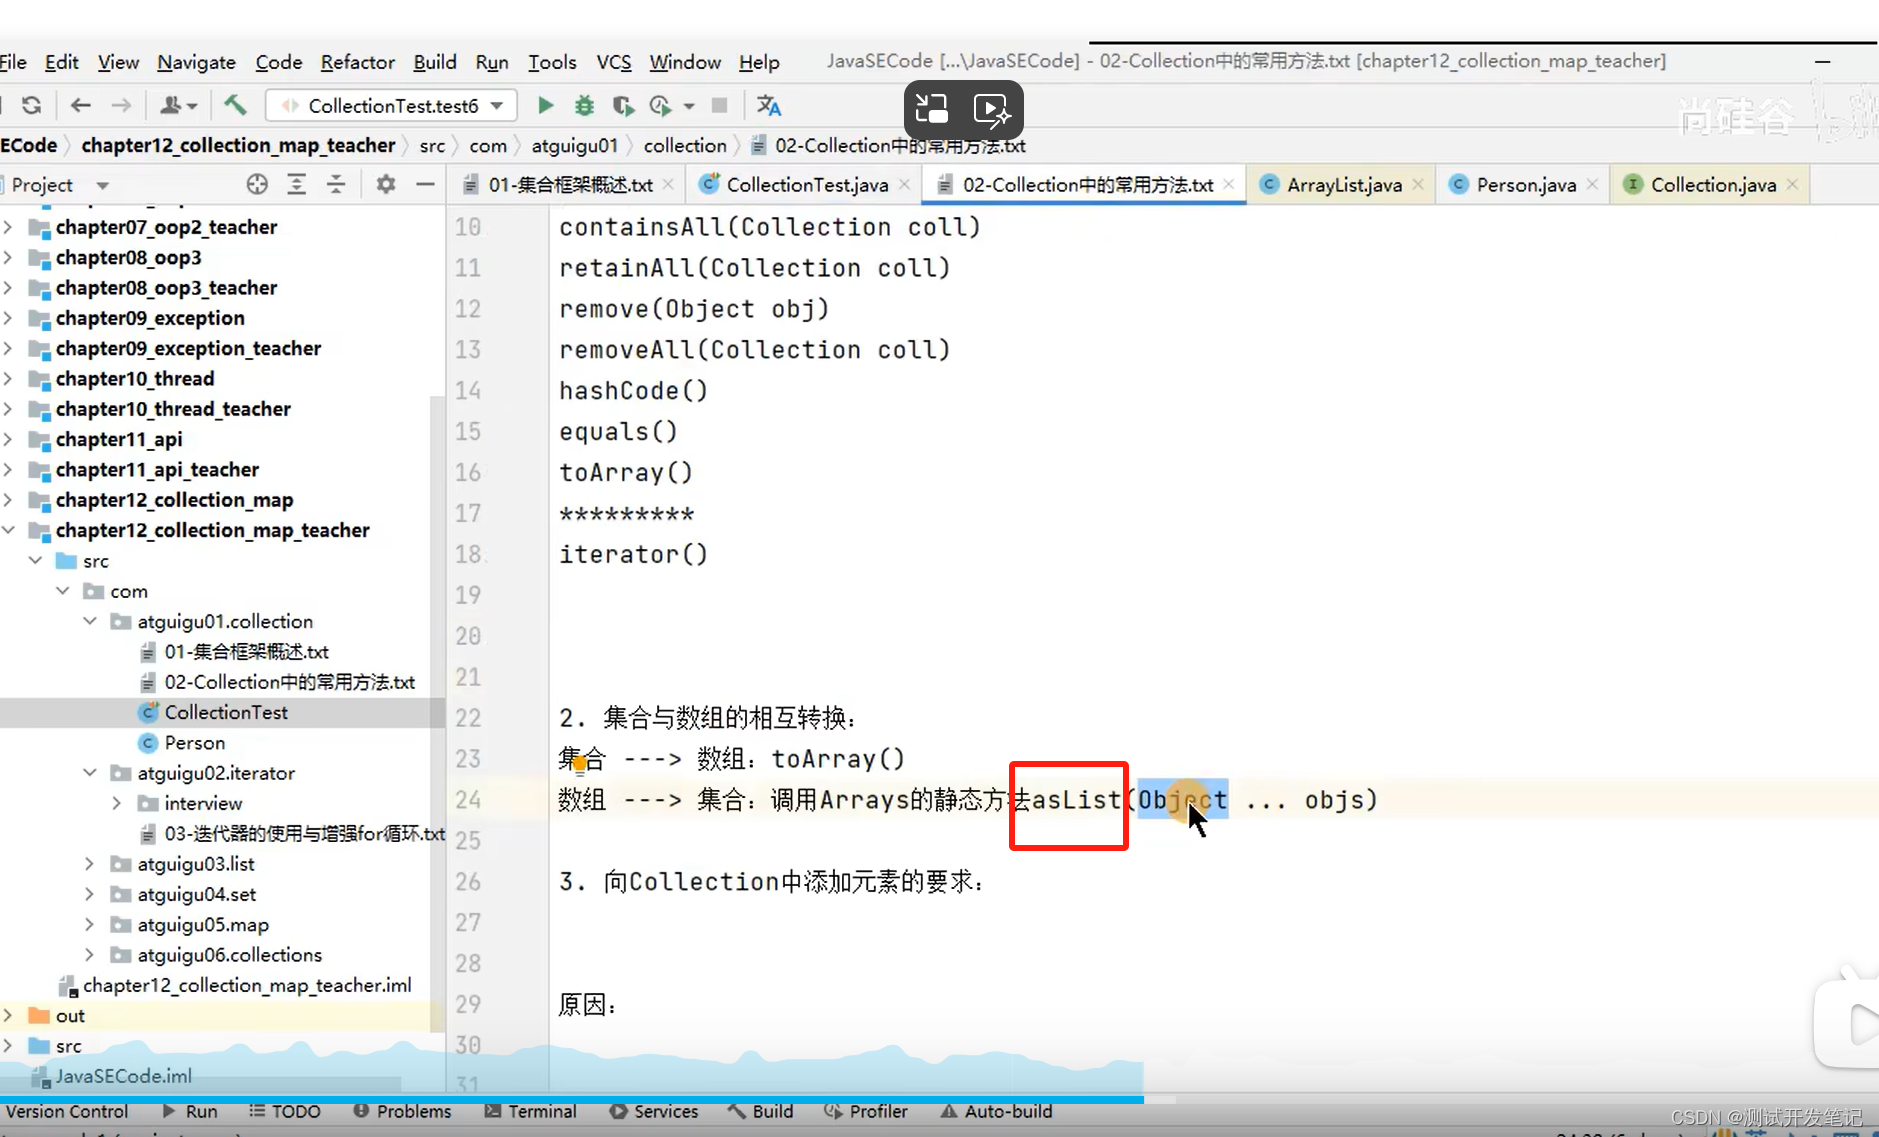Open the Version Control tool window
Viewport: 1879px width, 1137px height.
pyautogui.click(x=67, y=1111)
